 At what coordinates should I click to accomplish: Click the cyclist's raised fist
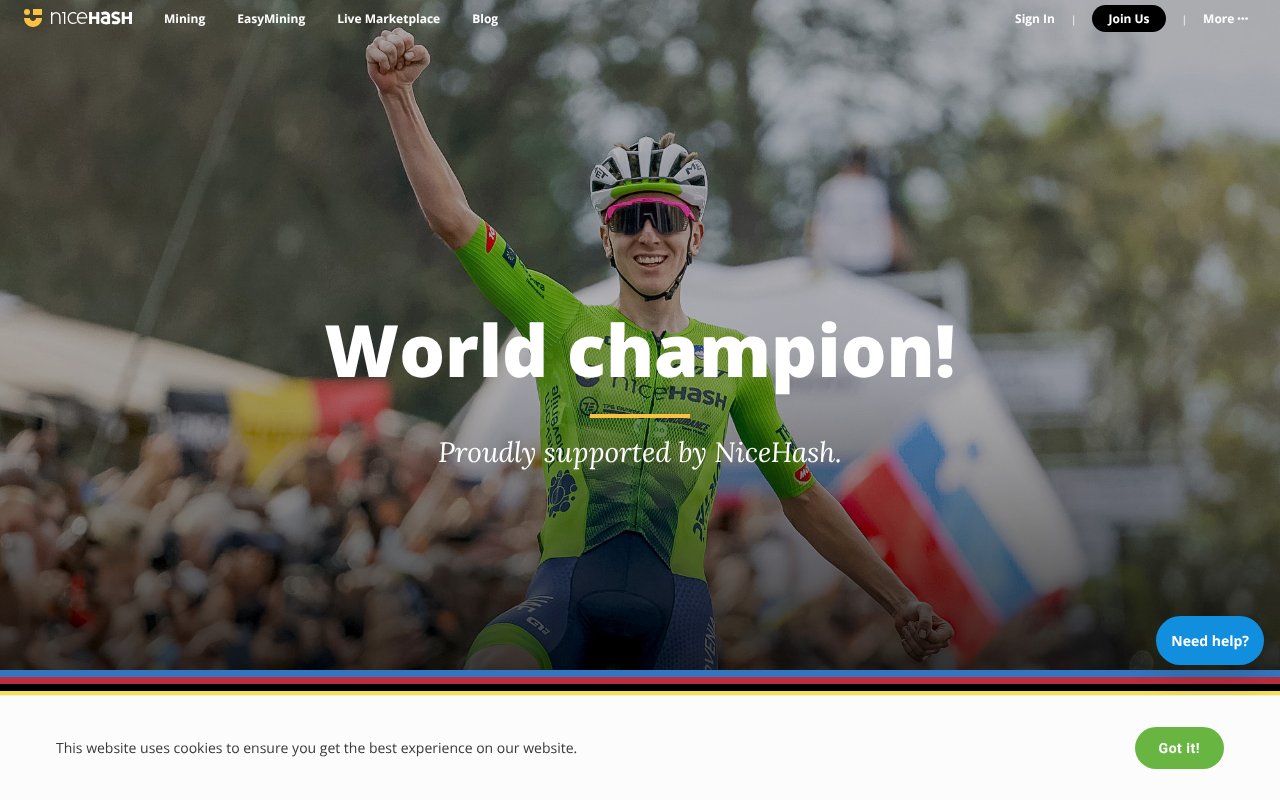396,58
